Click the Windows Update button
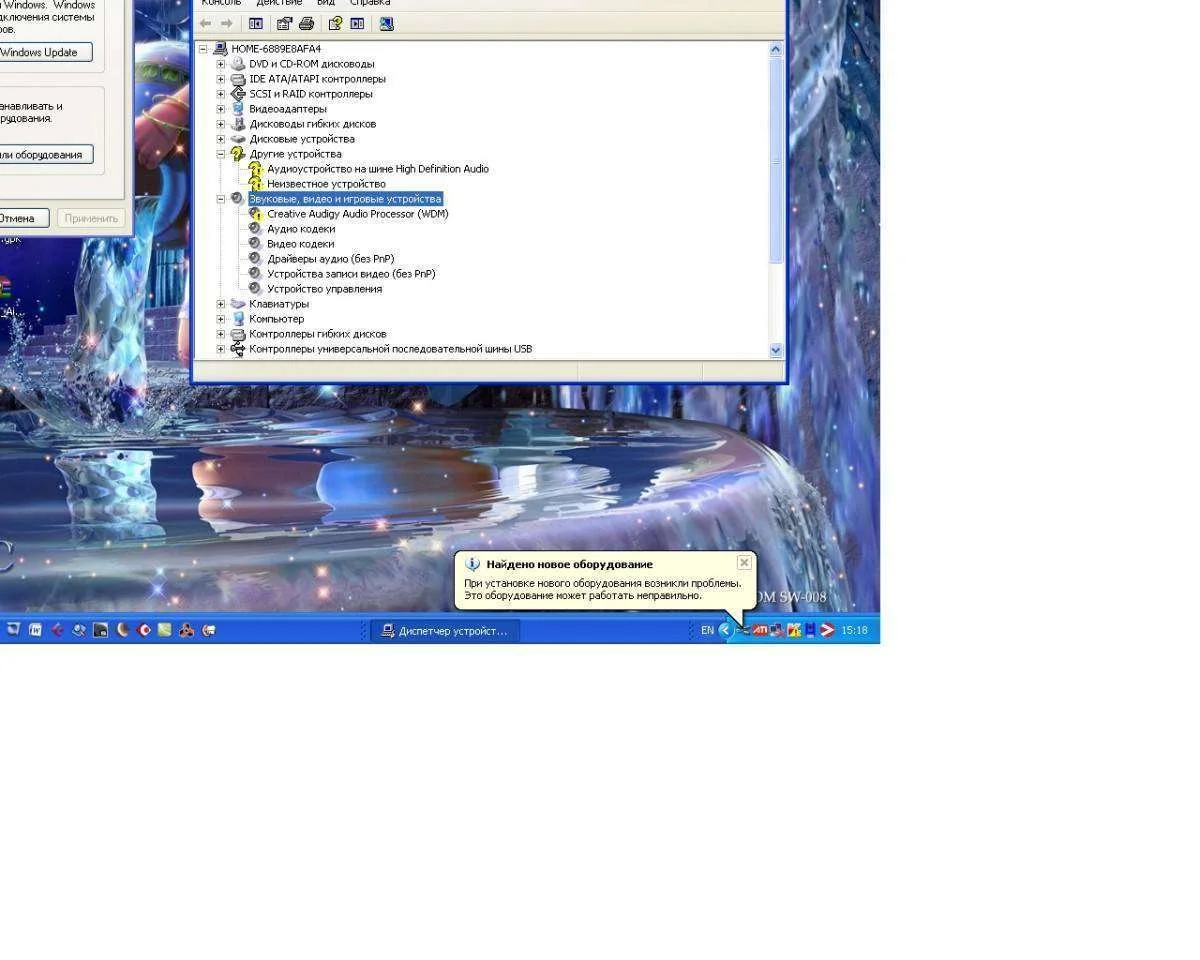Screen dimensions: 1200x960 (44, 52)
